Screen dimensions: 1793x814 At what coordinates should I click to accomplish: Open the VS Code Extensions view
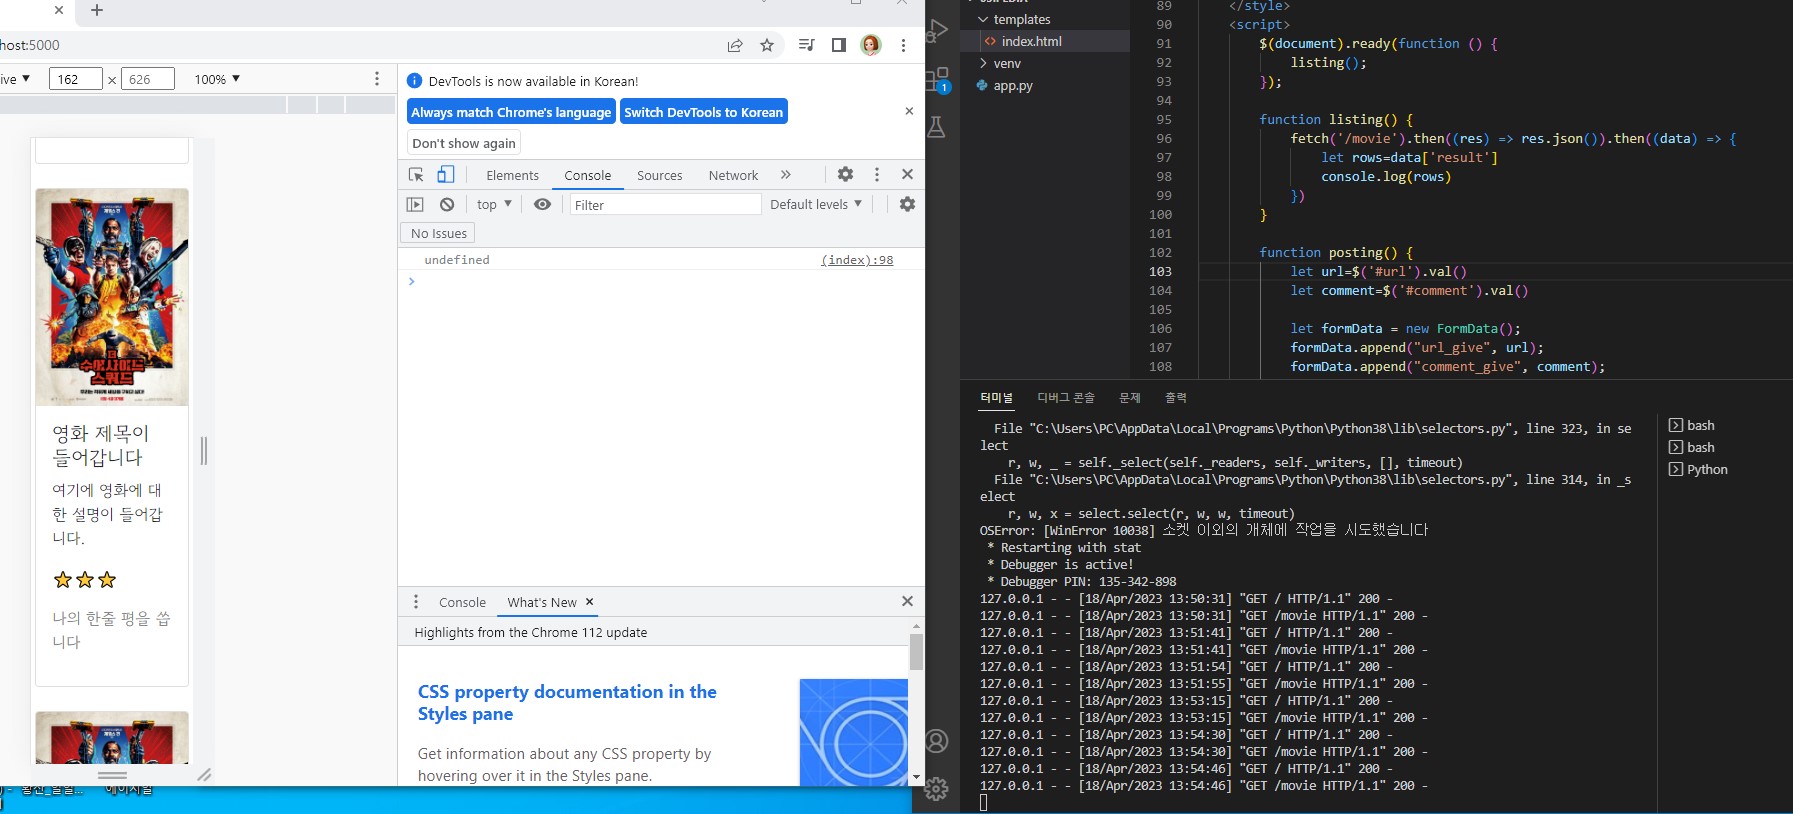point(937,80)
